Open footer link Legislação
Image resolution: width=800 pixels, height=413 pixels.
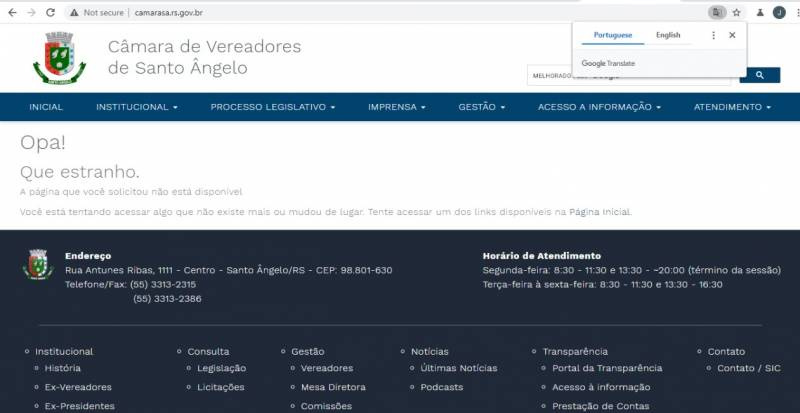pos(221,368)
